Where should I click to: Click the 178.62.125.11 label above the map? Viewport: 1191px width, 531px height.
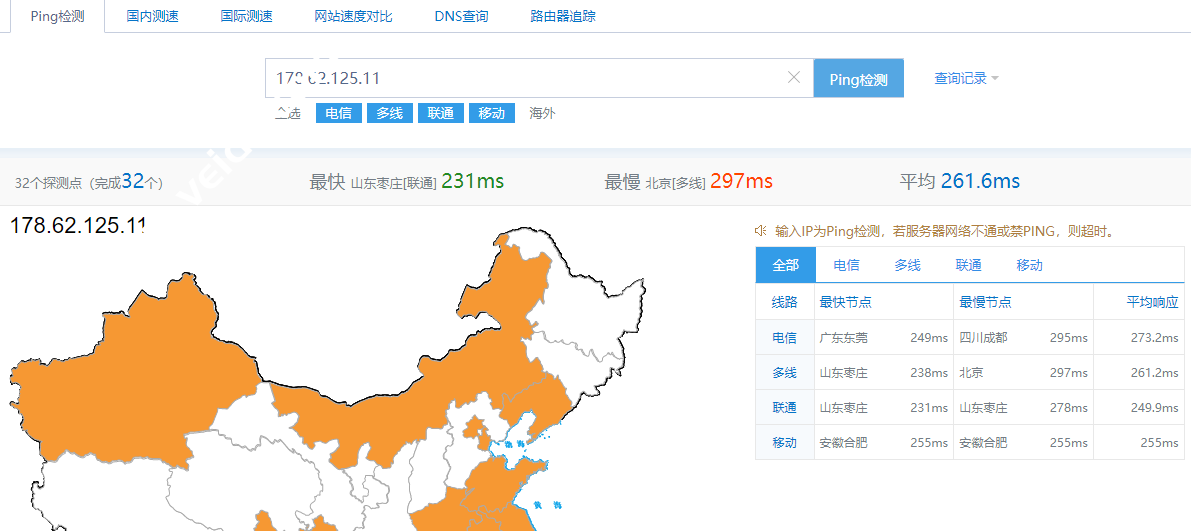[x=77, y=225]
